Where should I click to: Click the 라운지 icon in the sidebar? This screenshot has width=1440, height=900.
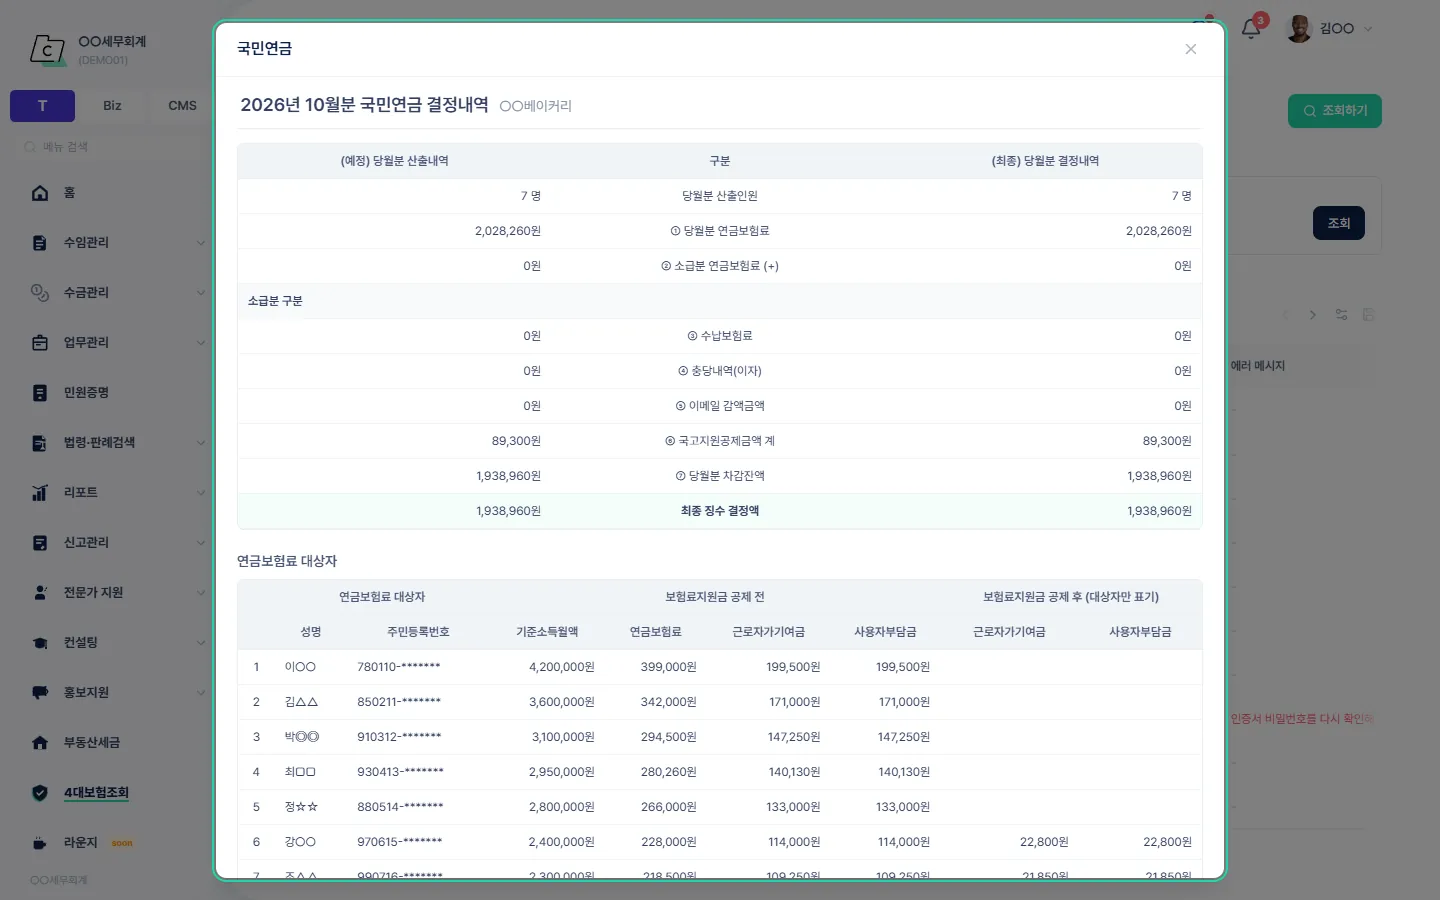40,843
